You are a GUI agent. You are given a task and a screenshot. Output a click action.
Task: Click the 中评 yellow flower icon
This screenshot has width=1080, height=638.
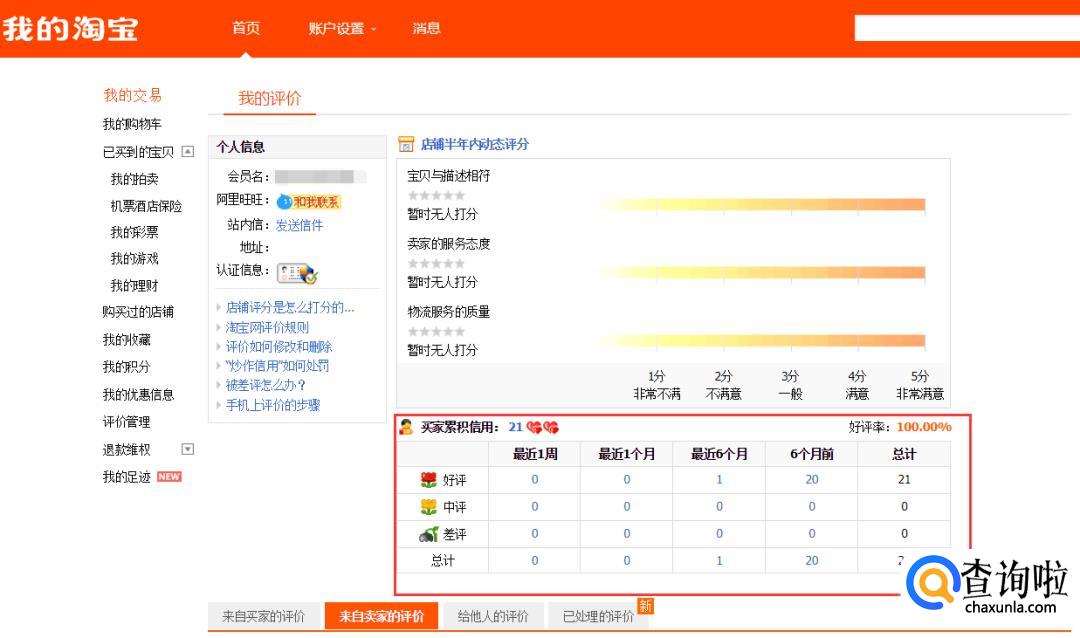click(428, 507)
